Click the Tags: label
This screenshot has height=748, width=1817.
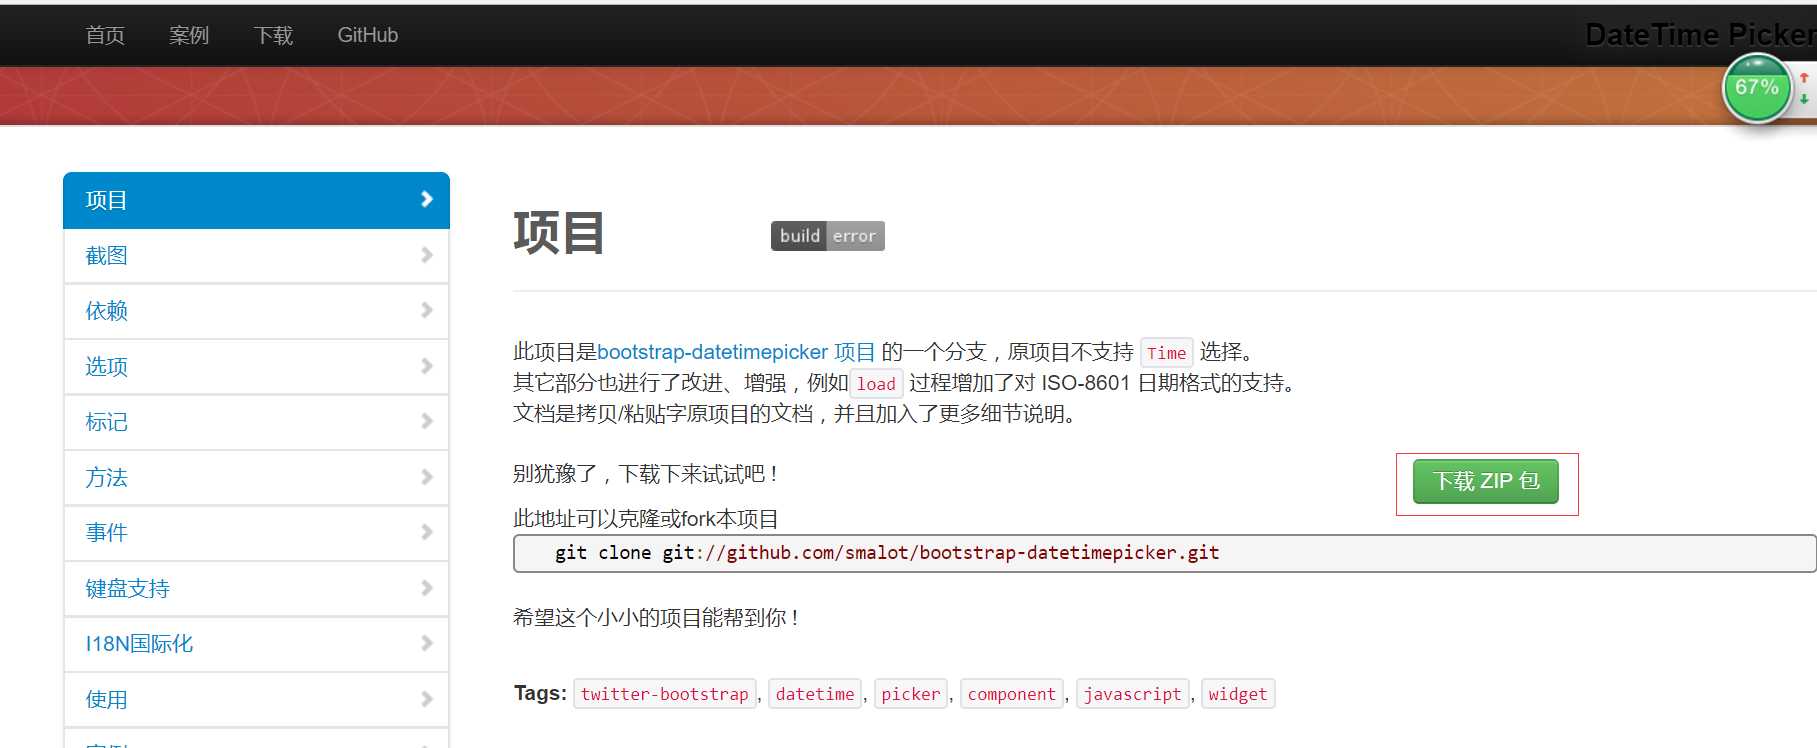[540, 693]
